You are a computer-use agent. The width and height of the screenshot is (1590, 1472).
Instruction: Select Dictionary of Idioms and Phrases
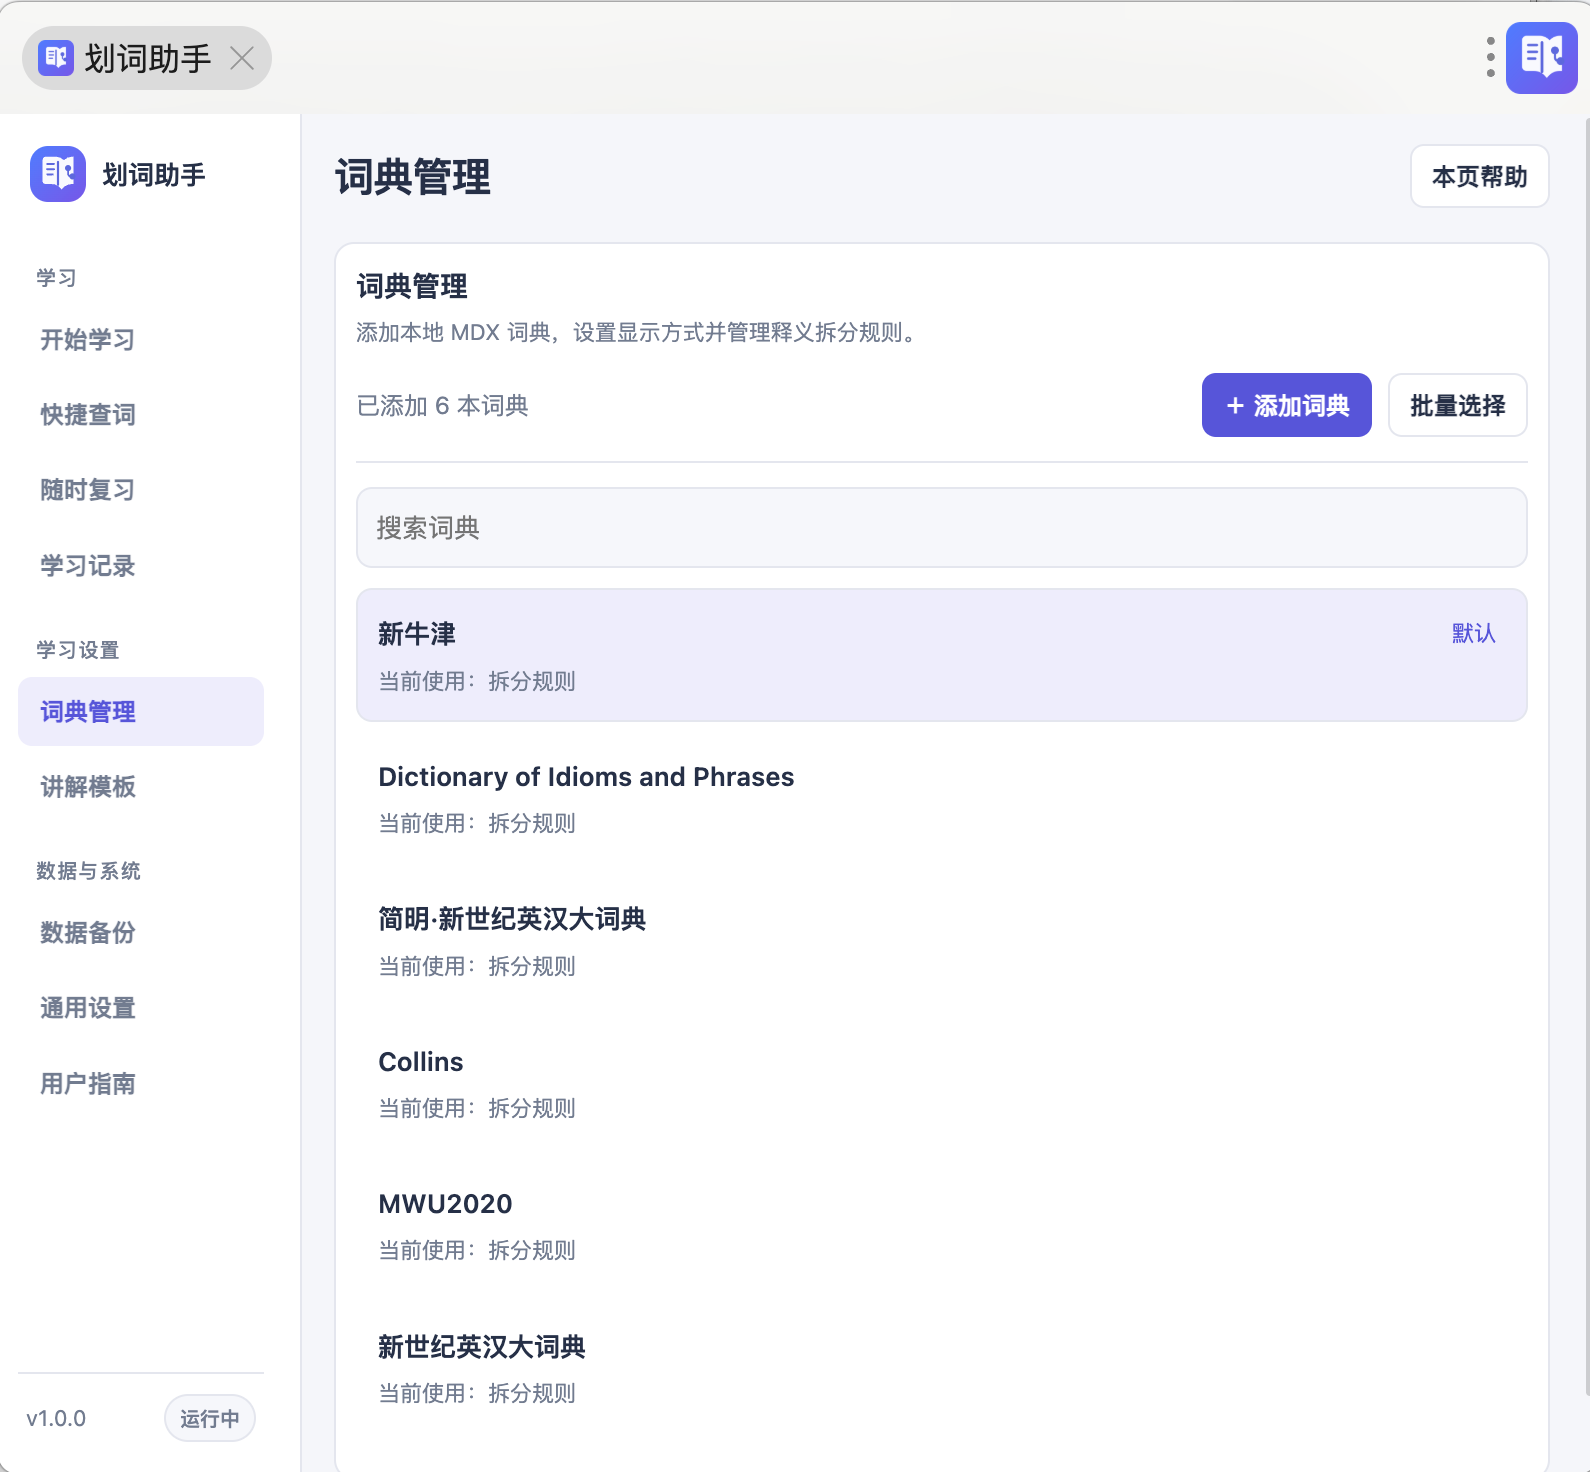(942, 798)
